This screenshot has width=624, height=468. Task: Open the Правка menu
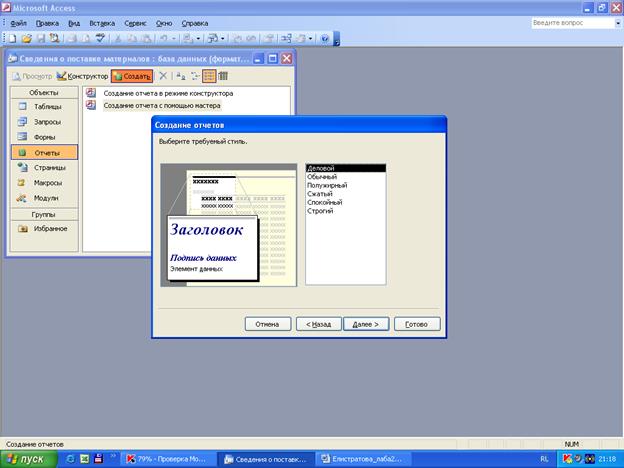pos(47,23)
